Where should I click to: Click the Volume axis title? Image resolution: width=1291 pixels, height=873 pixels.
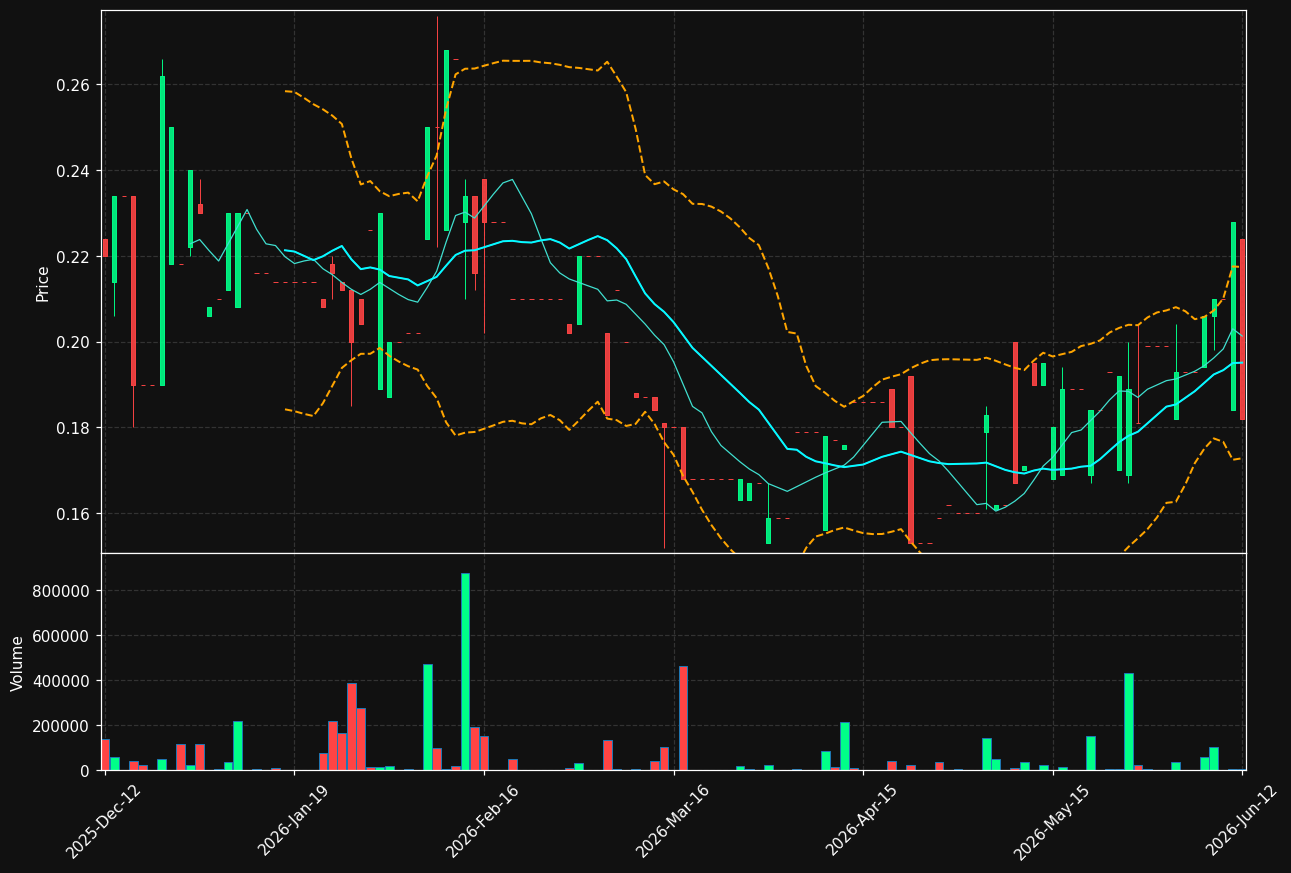tap(17, 663)
